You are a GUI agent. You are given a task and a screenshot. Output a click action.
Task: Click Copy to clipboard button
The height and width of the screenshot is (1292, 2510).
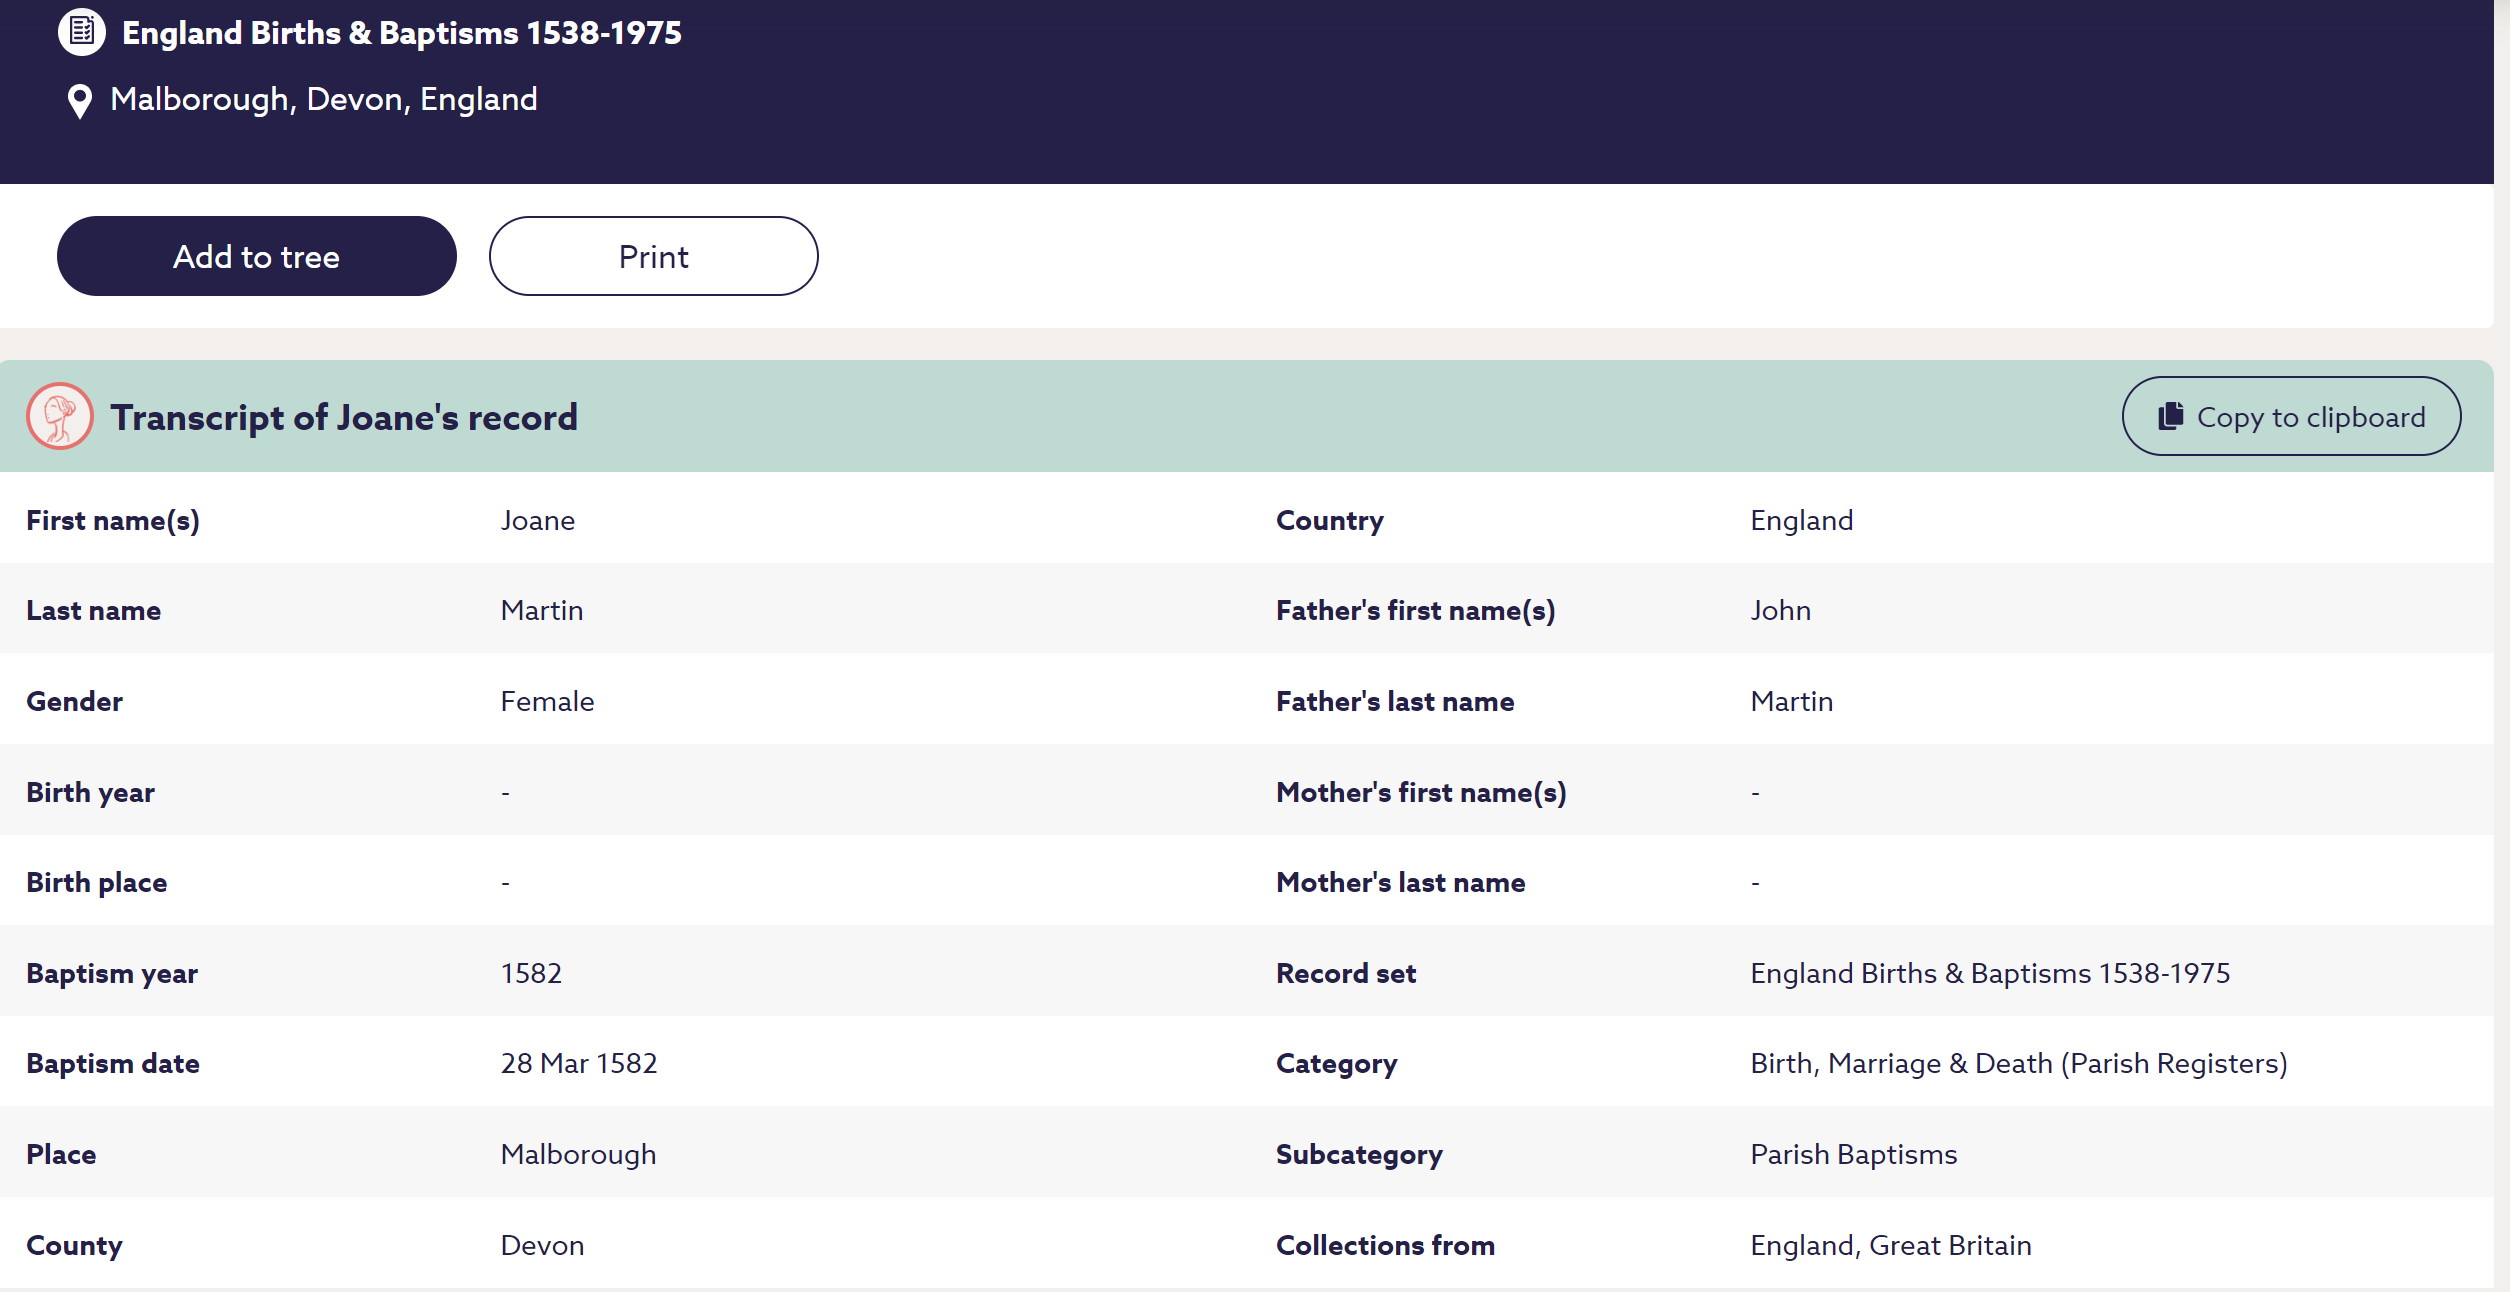(x=2290, y=416)
